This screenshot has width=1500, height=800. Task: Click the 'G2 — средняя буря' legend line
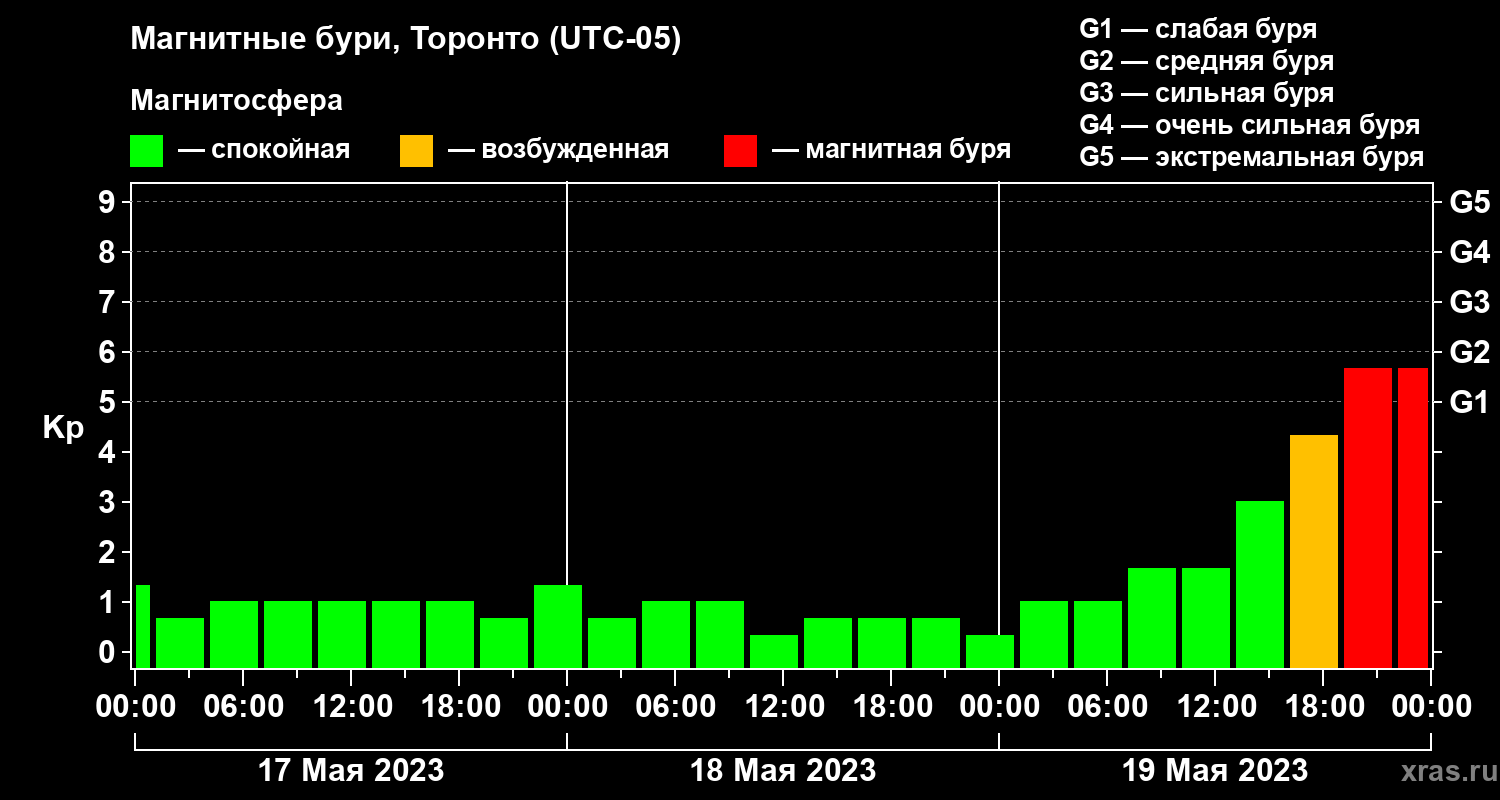(1206, 61)
